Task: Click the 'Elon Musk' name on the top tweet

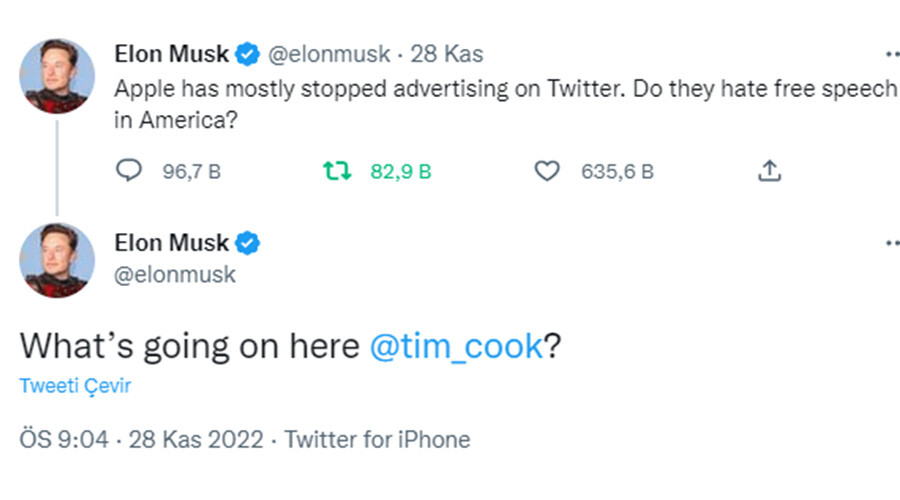Action: (x=171, y=54)
